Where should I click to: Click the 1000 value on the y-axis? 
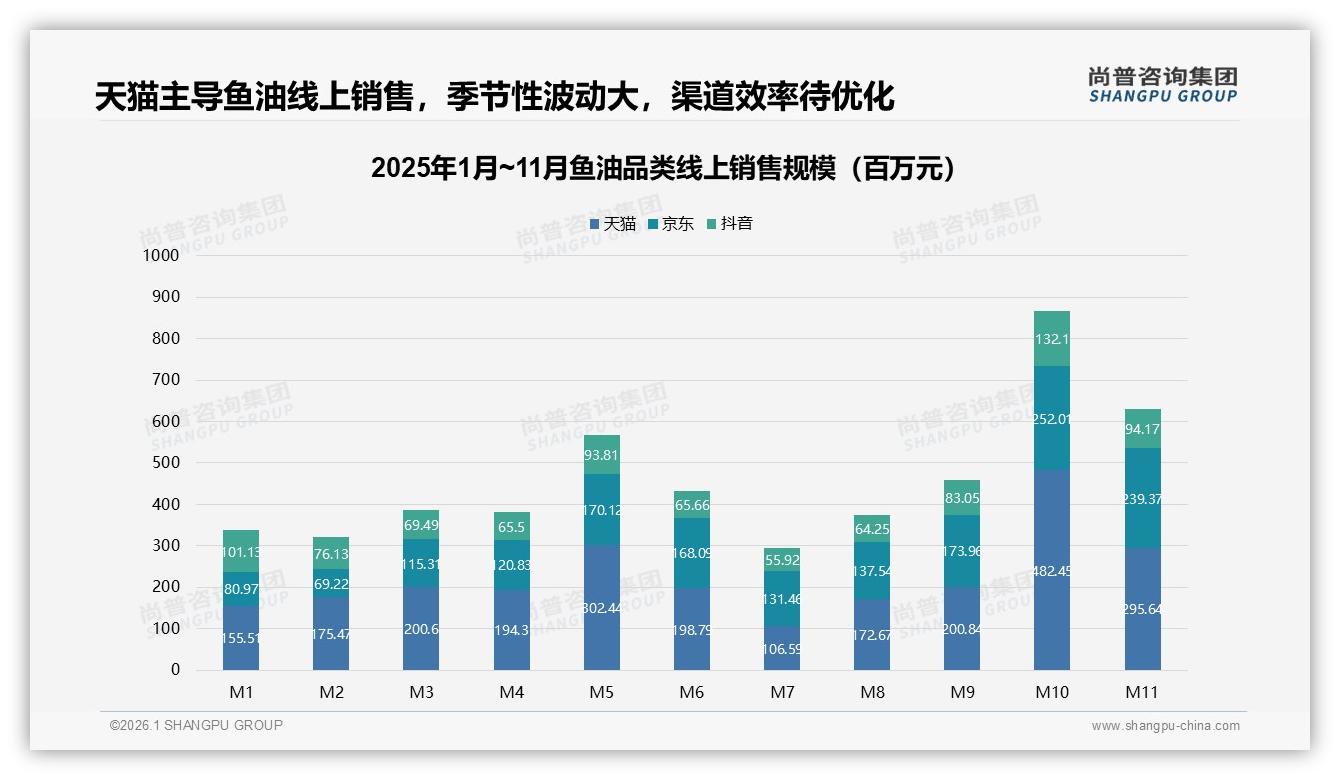(163, 256)
